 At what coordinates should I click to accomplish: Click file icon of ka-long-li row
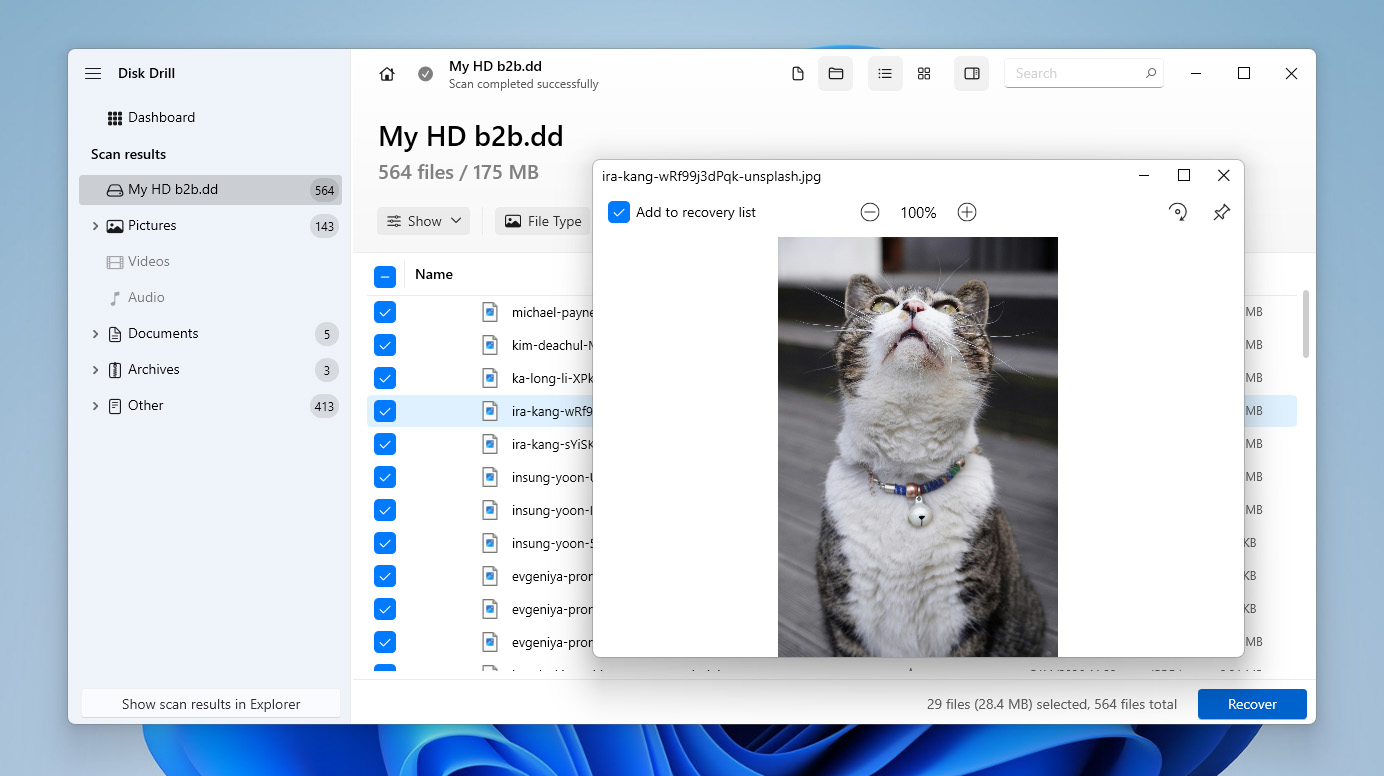click(490, 378)
